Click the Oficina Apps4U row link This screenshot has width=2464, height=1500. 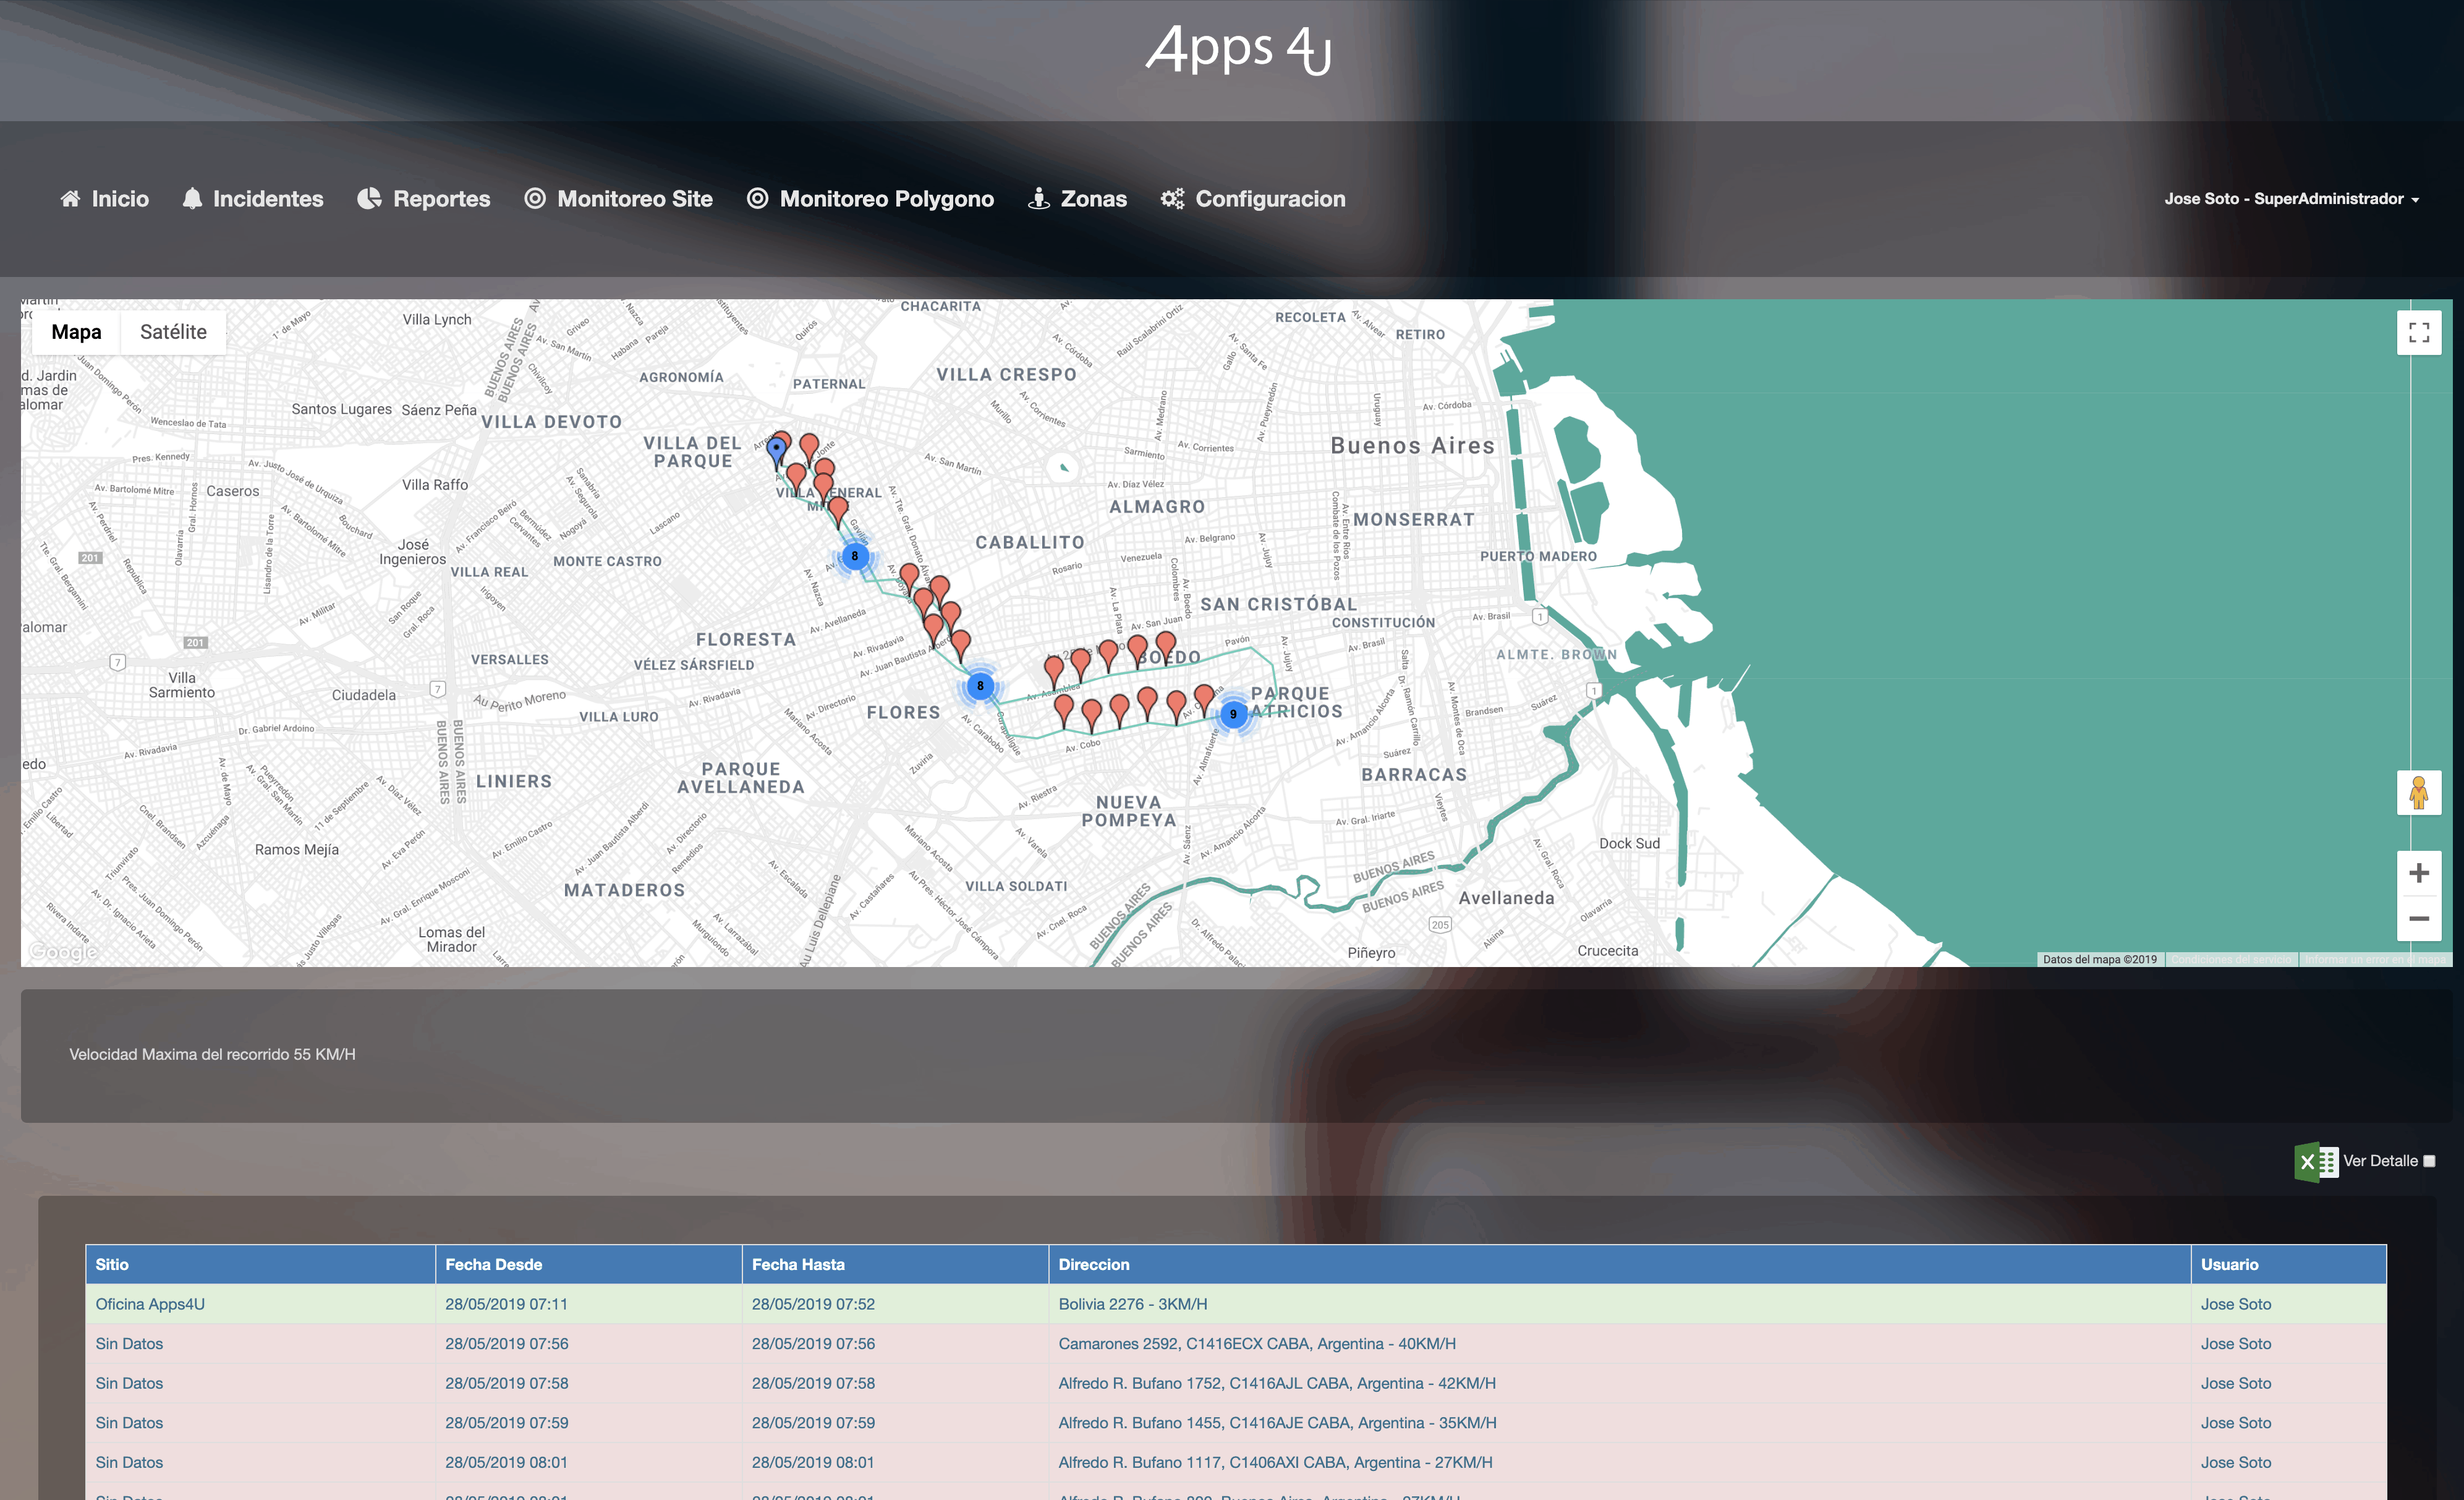click(x=150, y=1304)
